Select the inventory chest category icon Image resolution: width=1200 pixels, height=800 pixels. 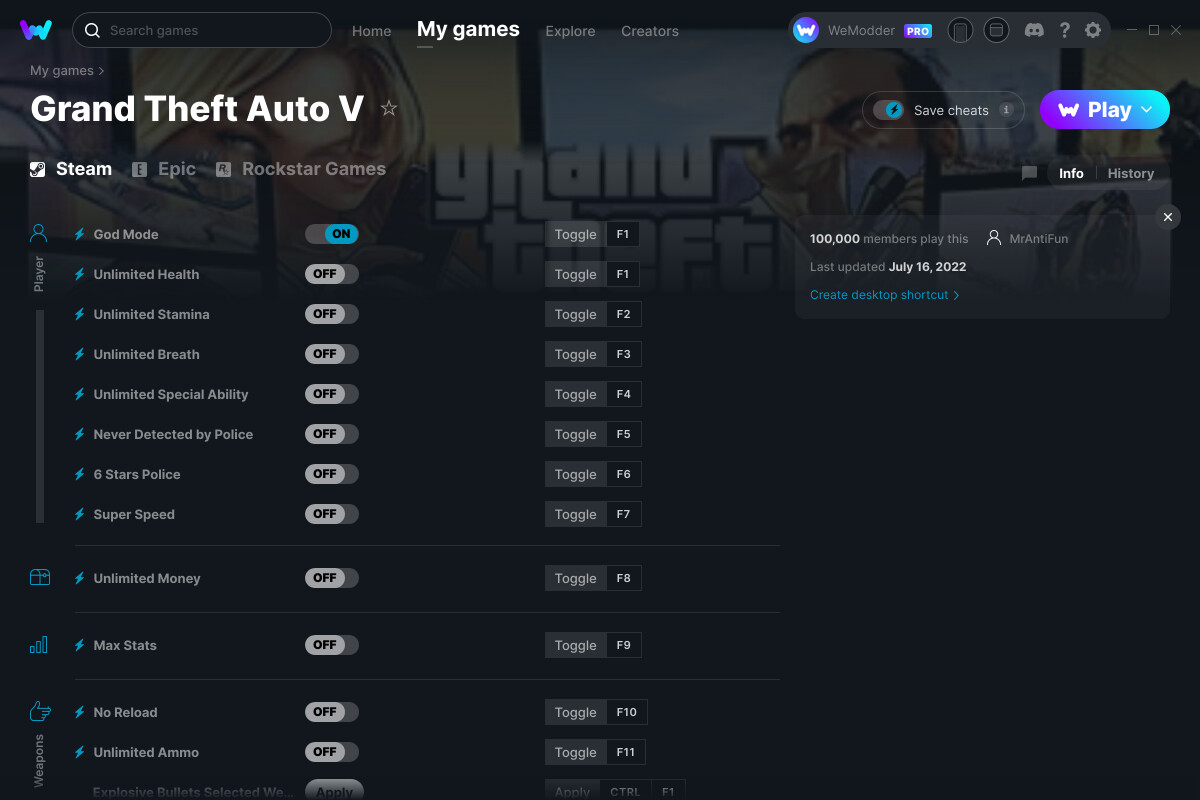pos(39,577)
